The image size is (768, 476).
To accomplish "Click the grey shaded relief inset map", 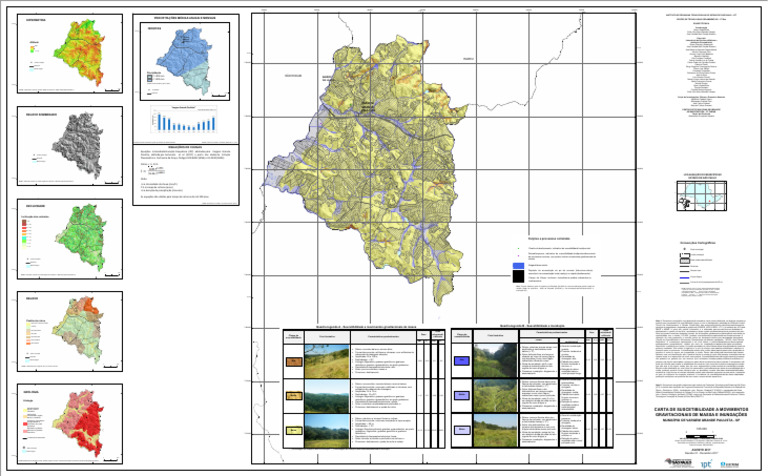I will 70,146.
